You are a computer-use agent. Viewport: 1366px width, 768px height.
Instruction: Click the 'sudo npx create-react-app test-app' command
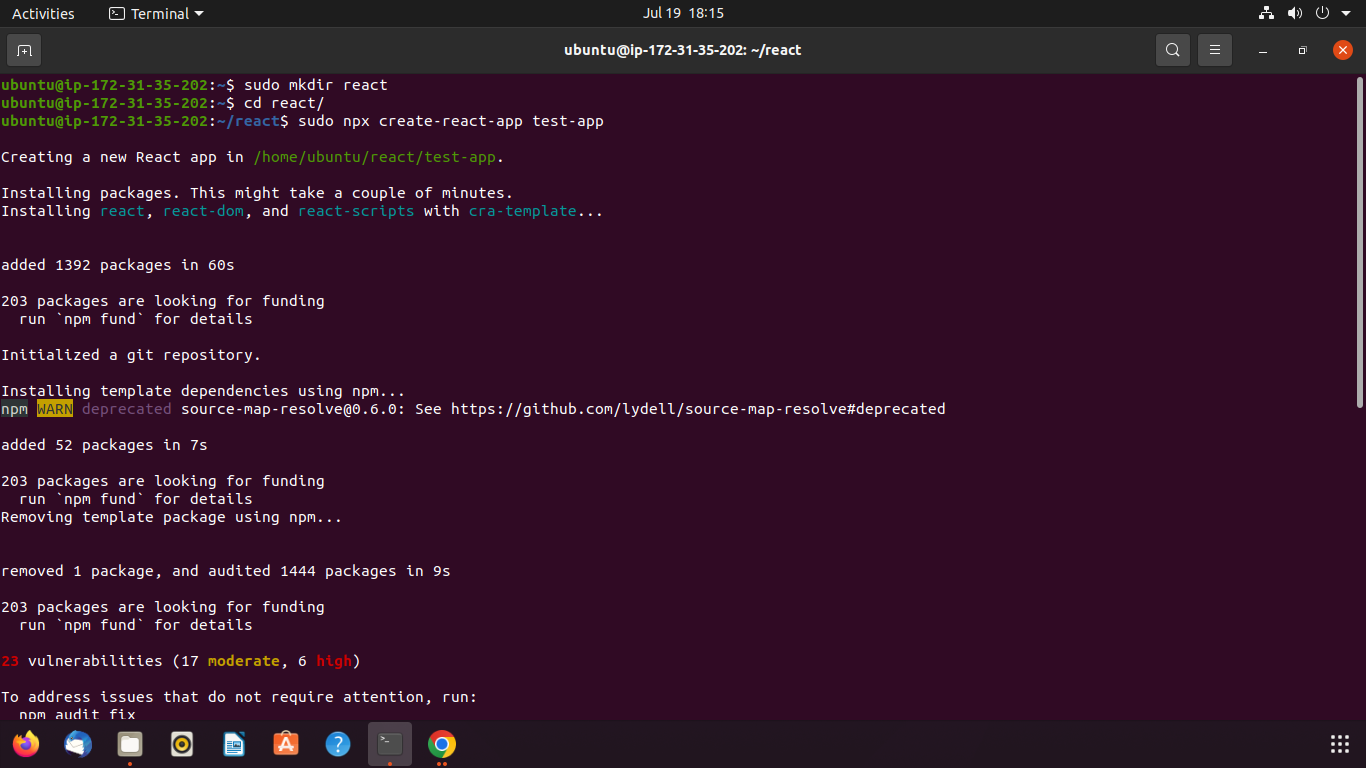(451, 121)
